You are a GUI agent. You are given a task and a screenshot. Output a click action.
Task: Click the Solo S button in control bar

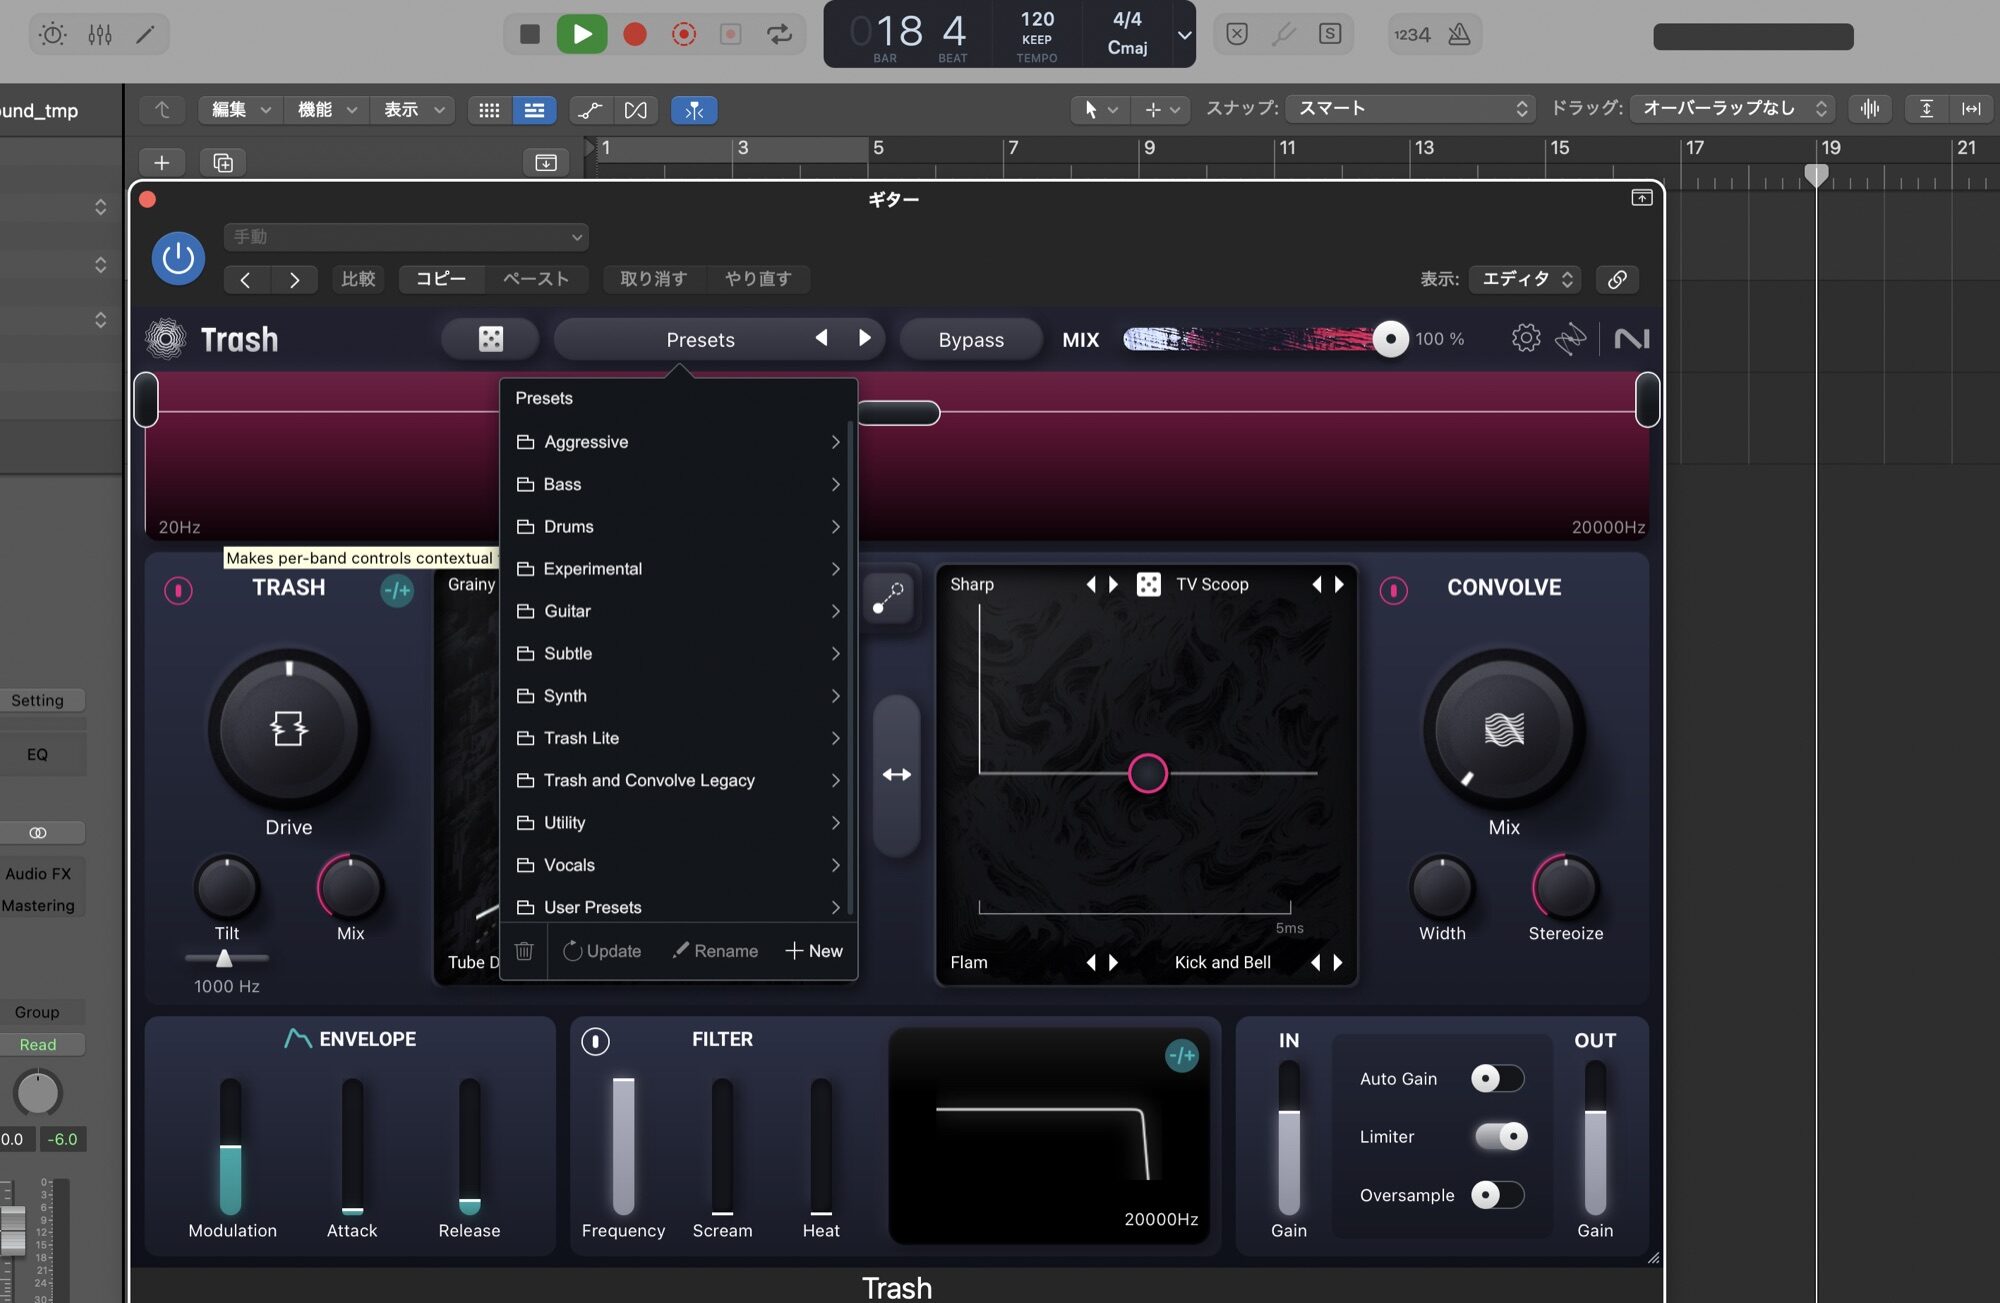click(x=1330, y=34)
